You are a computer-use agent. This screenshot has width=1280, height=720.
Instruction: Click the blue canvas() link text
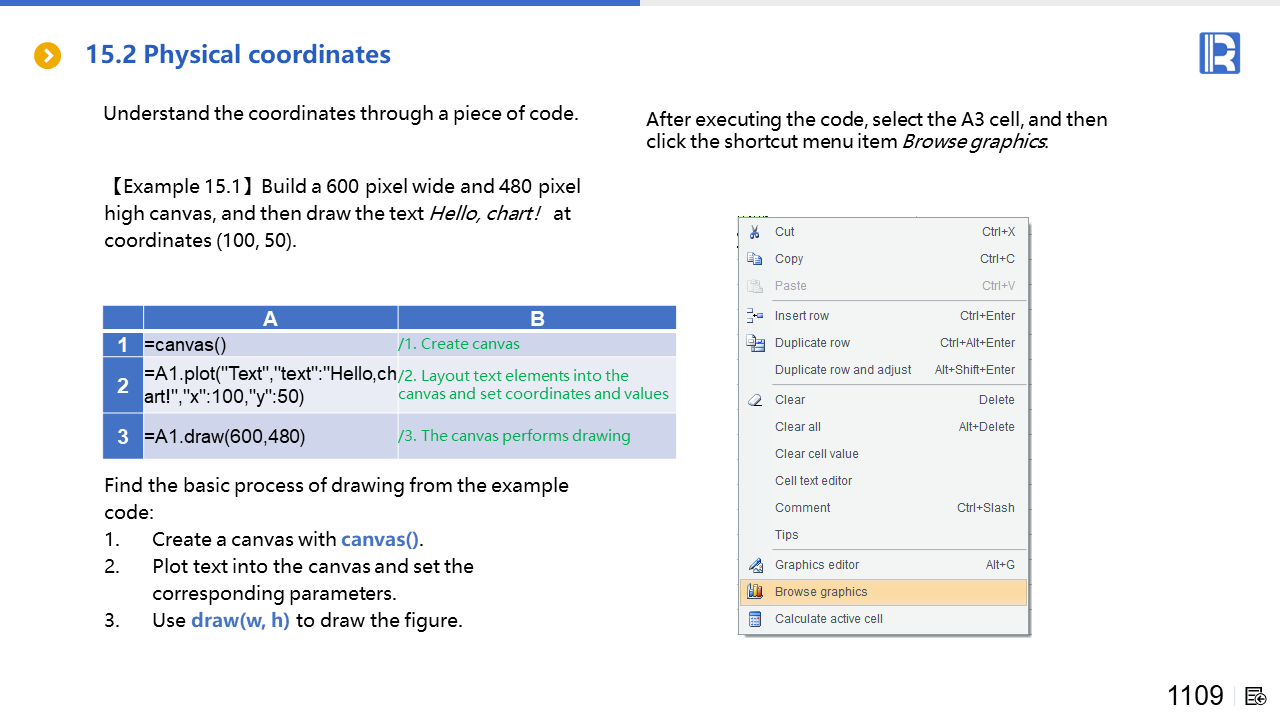point(380,540)
